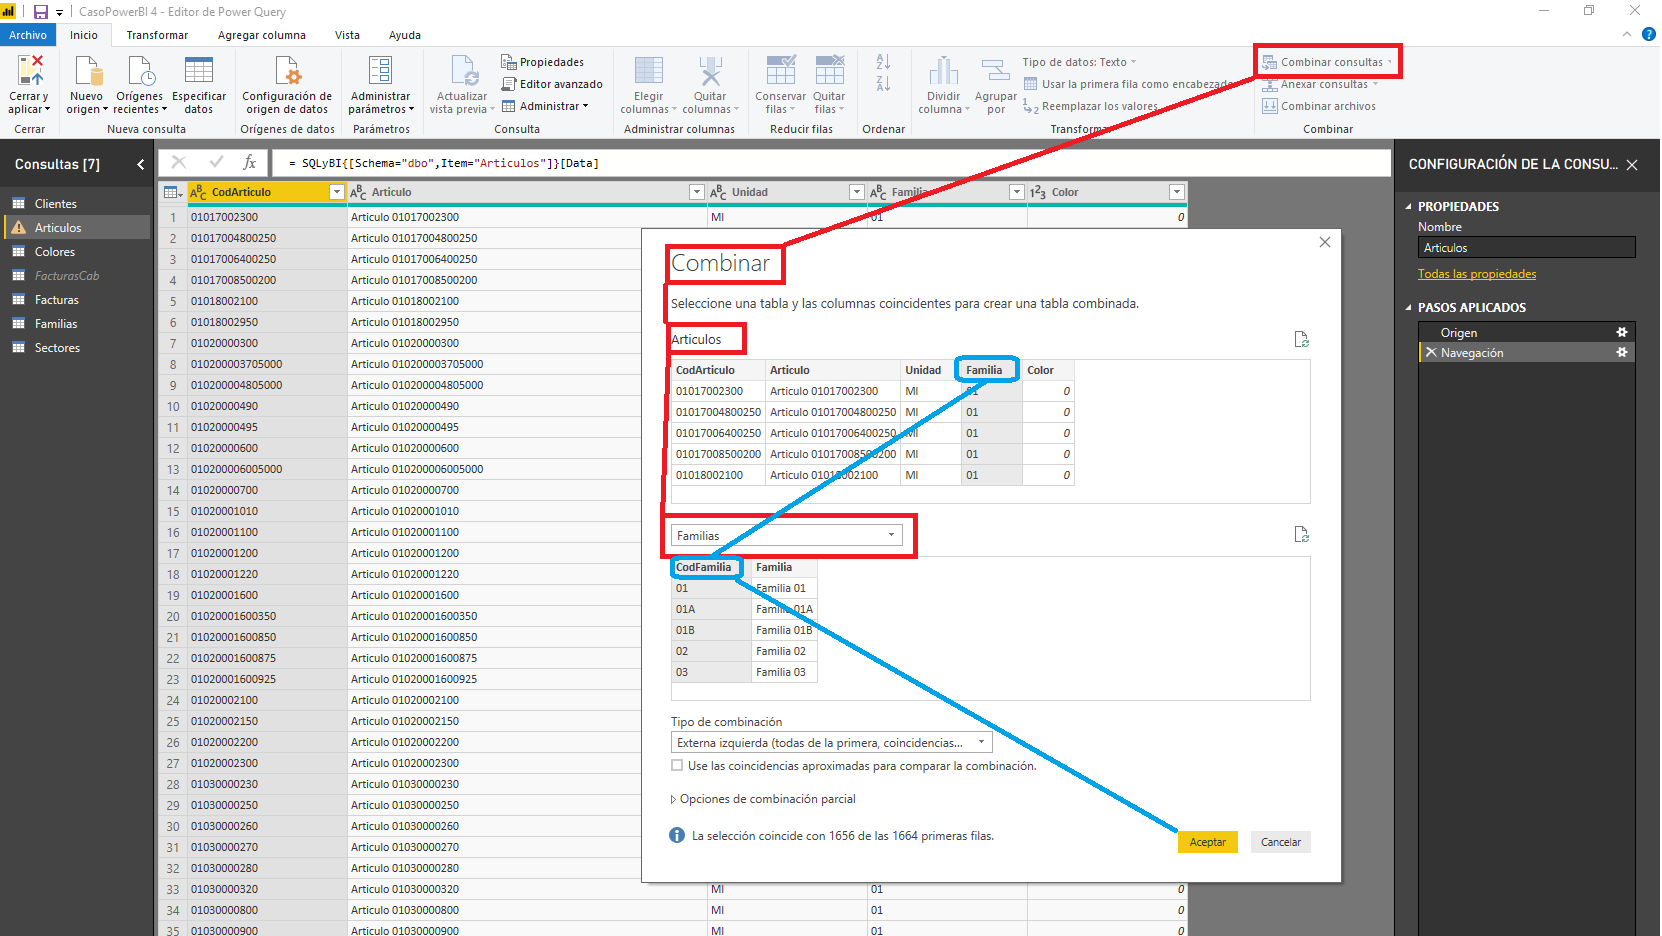Click the Nombre field containing Articulos
The height and width of the screenshot is (936, 1662).
(1526, 248)
